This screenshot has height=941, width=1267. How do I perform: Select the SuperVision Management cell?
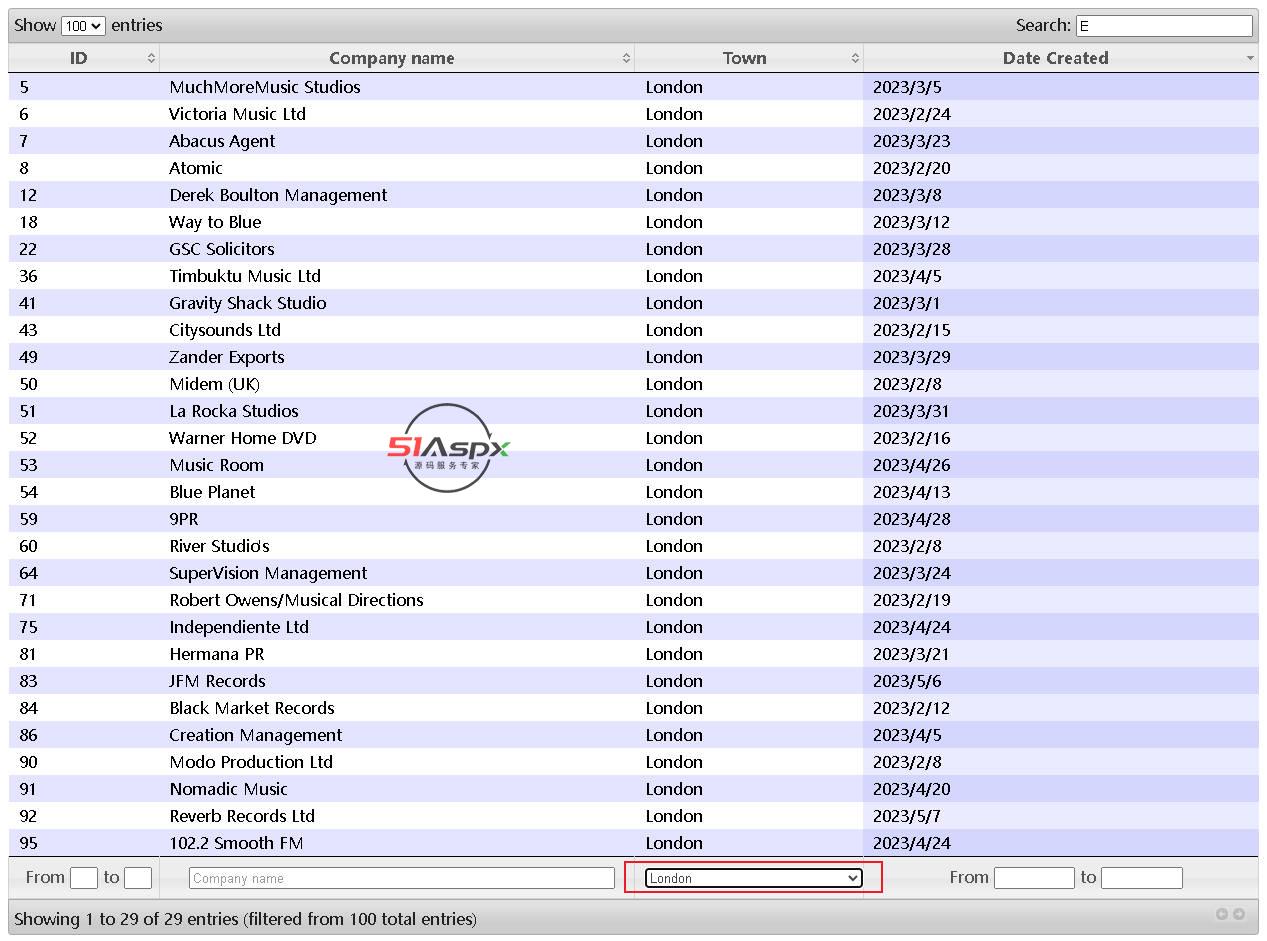click(x=268, y=573)
